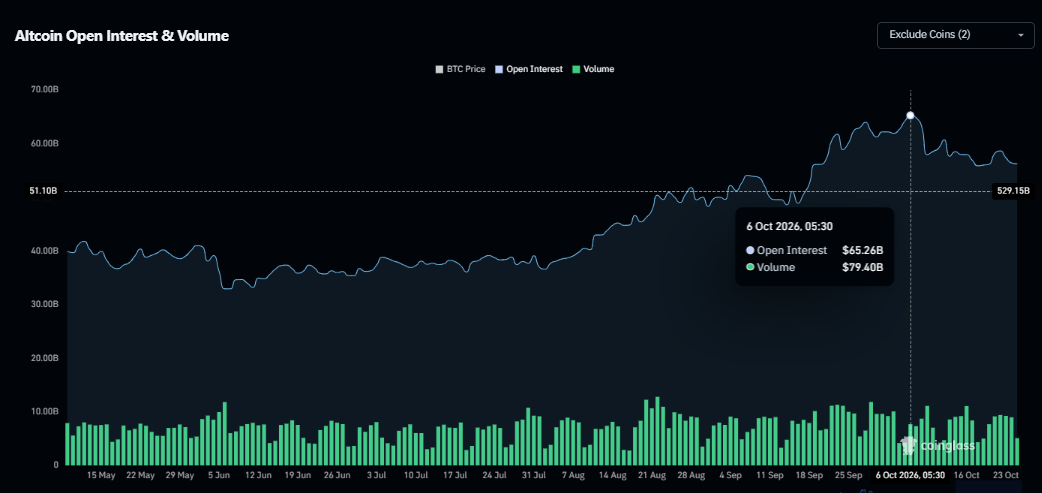The height and width of the screenshot is (493, 1042).
Task: Click the 14 Aug x-axis date
Action: click(612, 476)
